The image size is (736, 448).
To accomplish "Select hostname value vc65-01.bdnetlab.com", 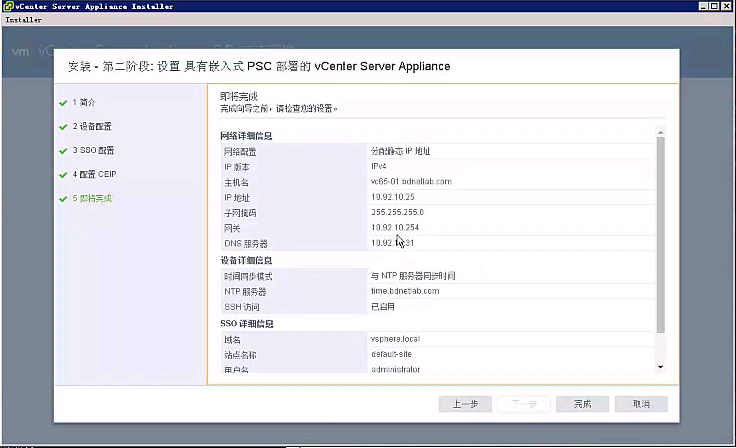I will point(411,181).
